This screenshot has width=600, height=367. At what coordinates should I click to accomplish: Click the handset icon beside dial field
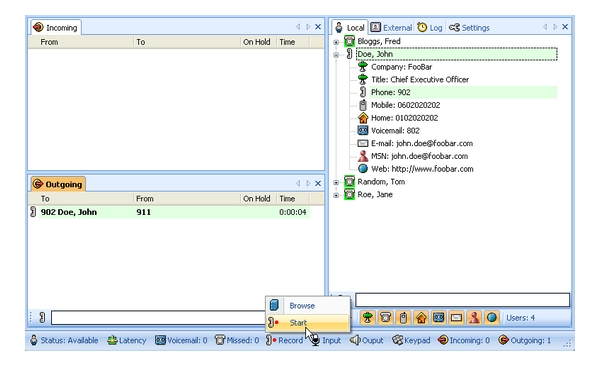[x=42, y=317]
